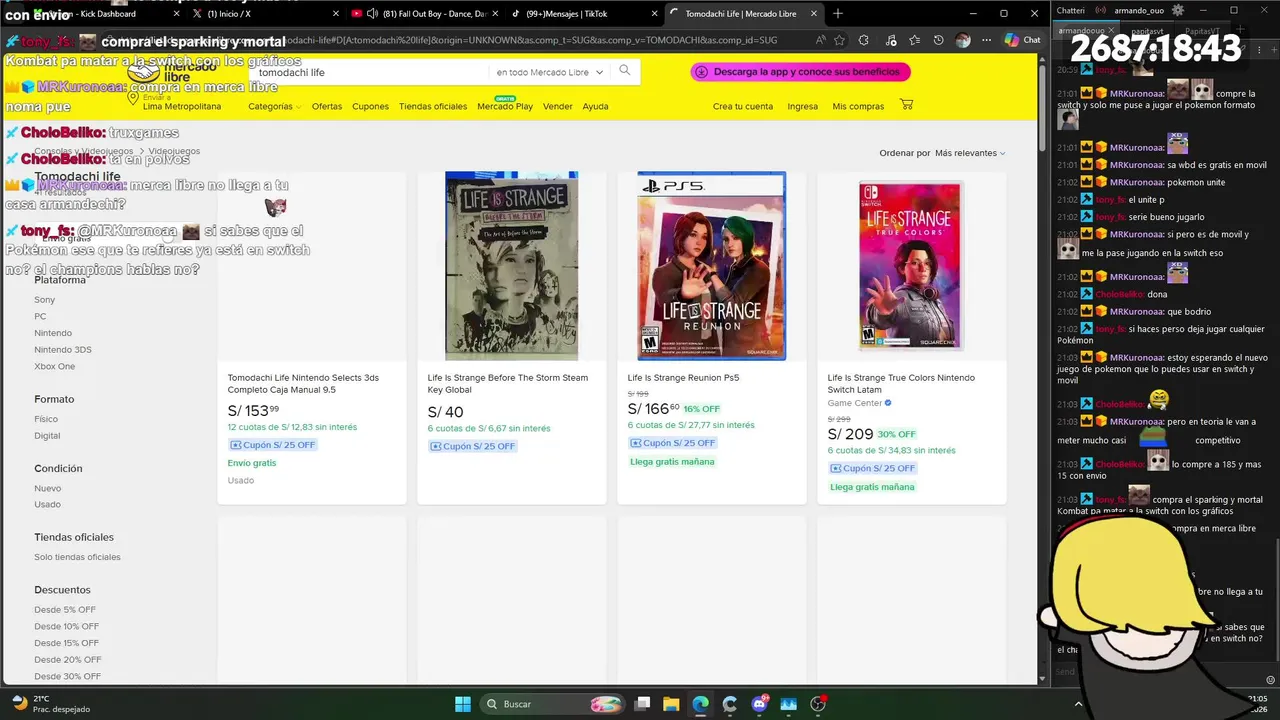Filter by Usado condition
Viewport: 1280px width, 720px height.
click(47, 504)
